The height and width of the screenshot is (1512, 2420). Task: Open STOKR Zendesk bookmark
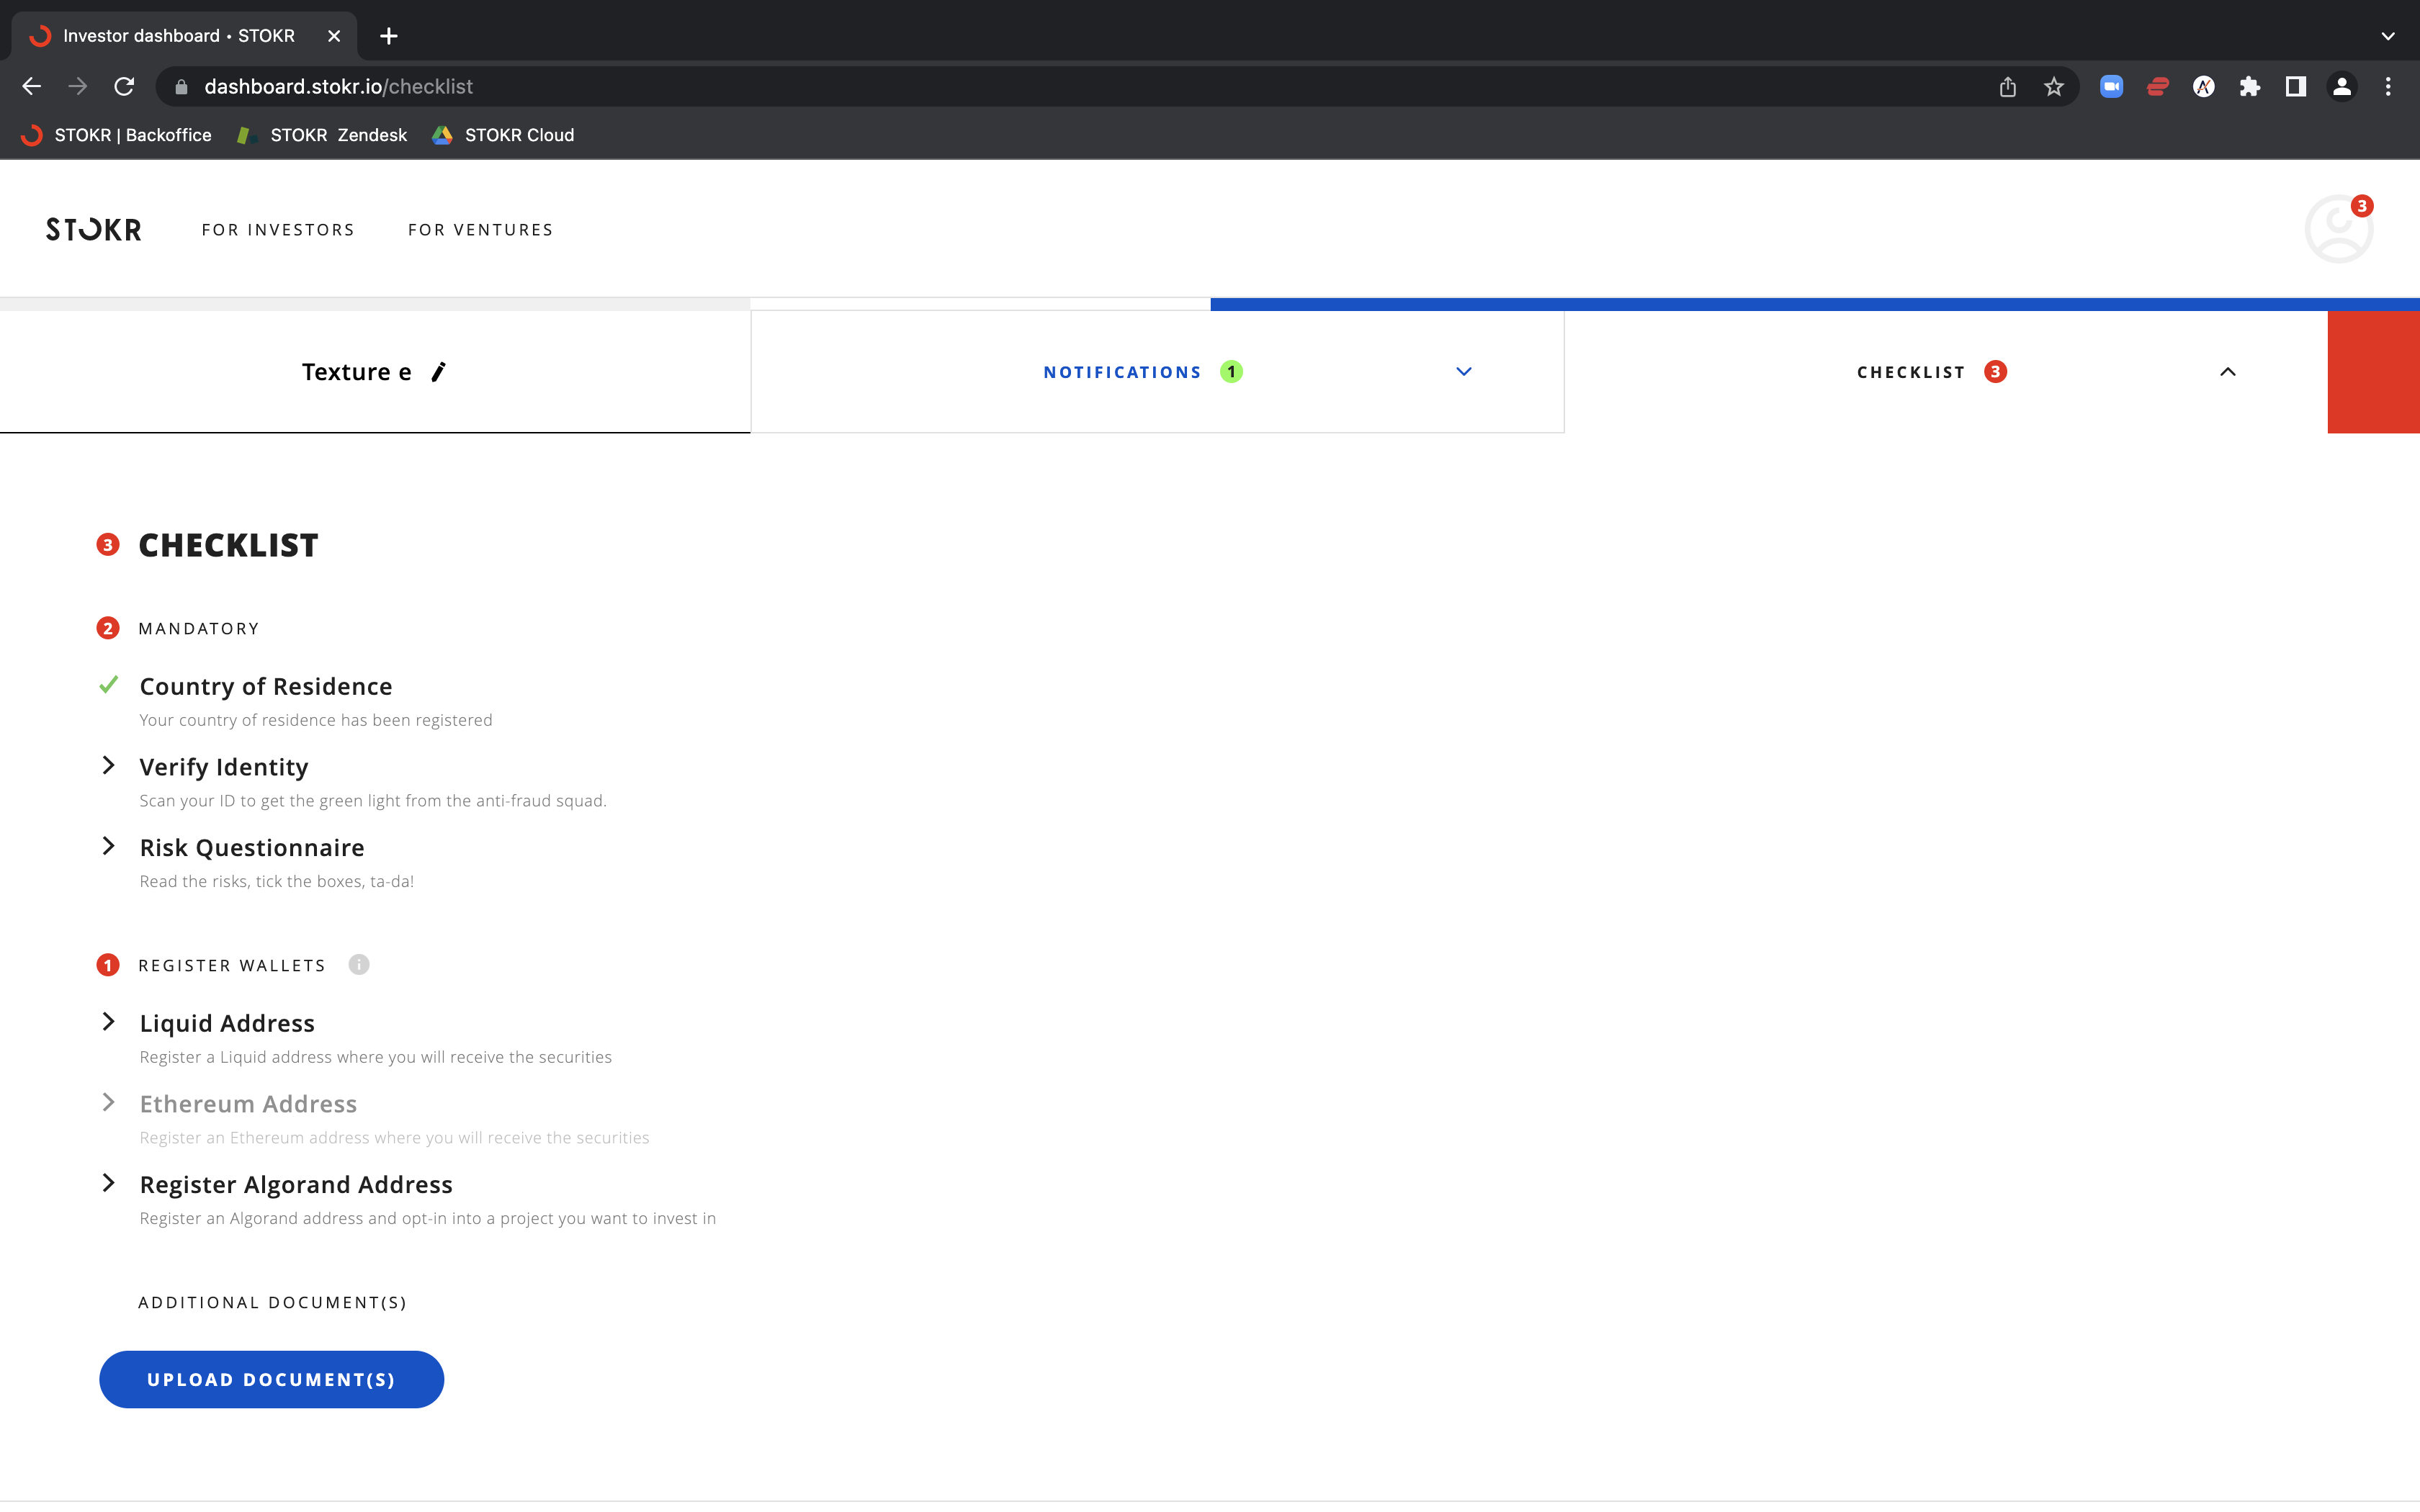[x=322, y=135]
